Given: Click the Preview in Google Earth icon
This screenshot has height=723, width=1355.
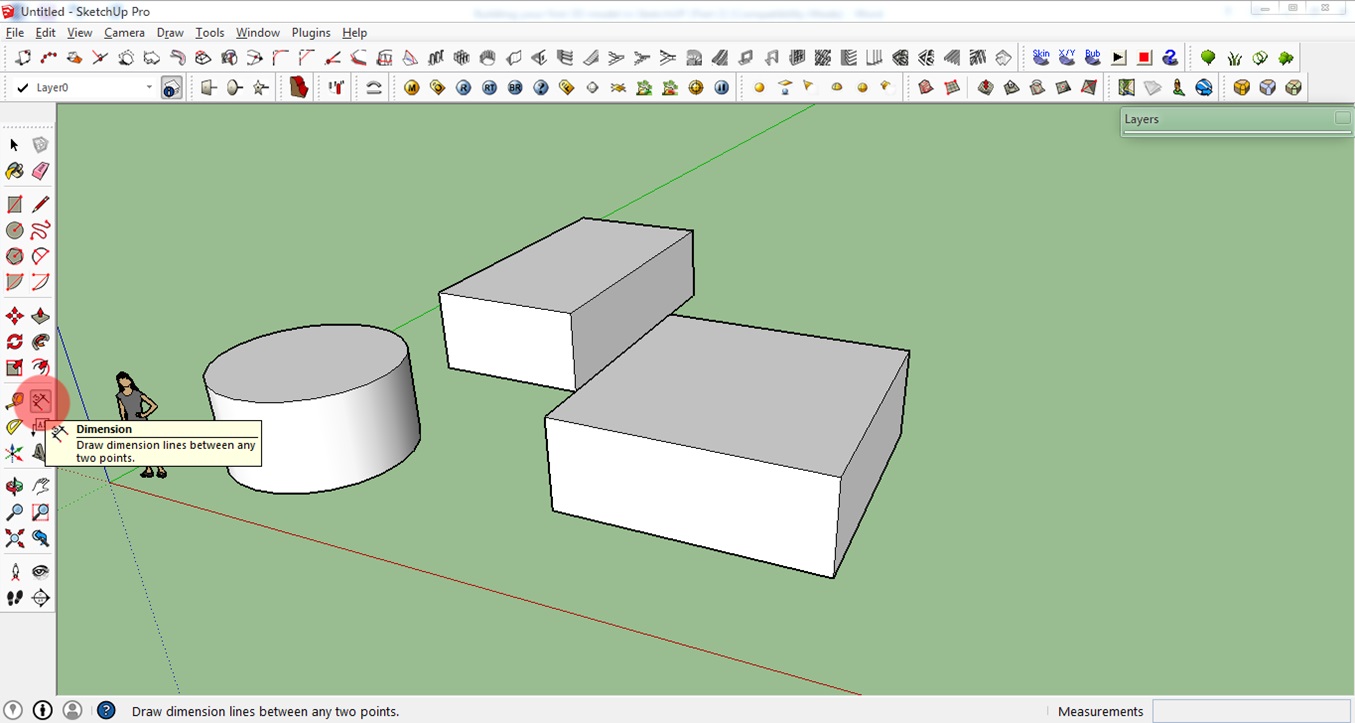Looking at the screenshot, I should click(x=1204, y=87).
